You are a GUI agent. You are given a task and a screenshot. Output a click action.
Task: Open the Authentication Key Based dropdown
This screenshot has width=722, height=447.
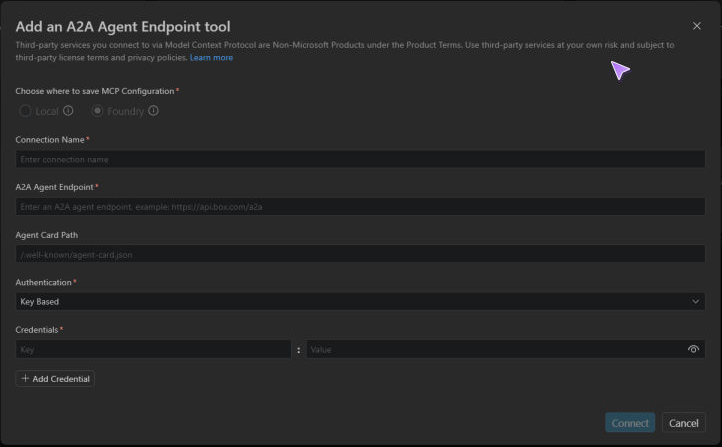pos(360,302)
